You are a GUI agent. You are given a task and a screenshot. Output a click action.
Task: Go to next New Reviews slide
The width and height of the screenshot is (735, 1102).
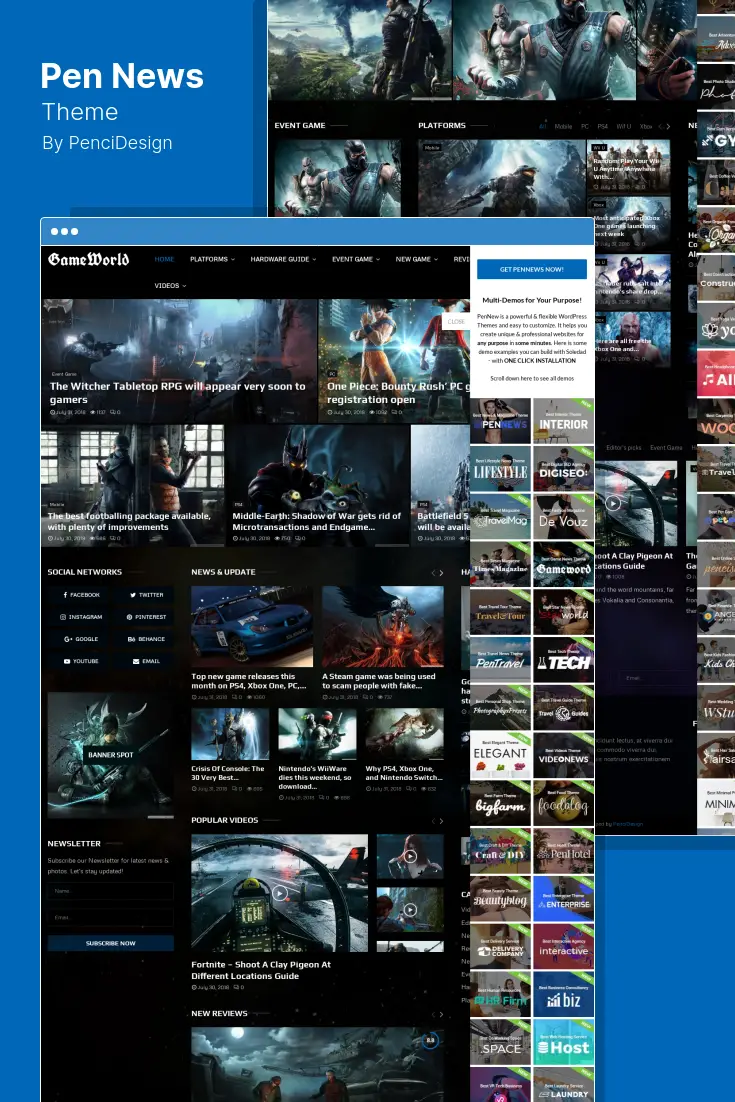pos(441,1014)
